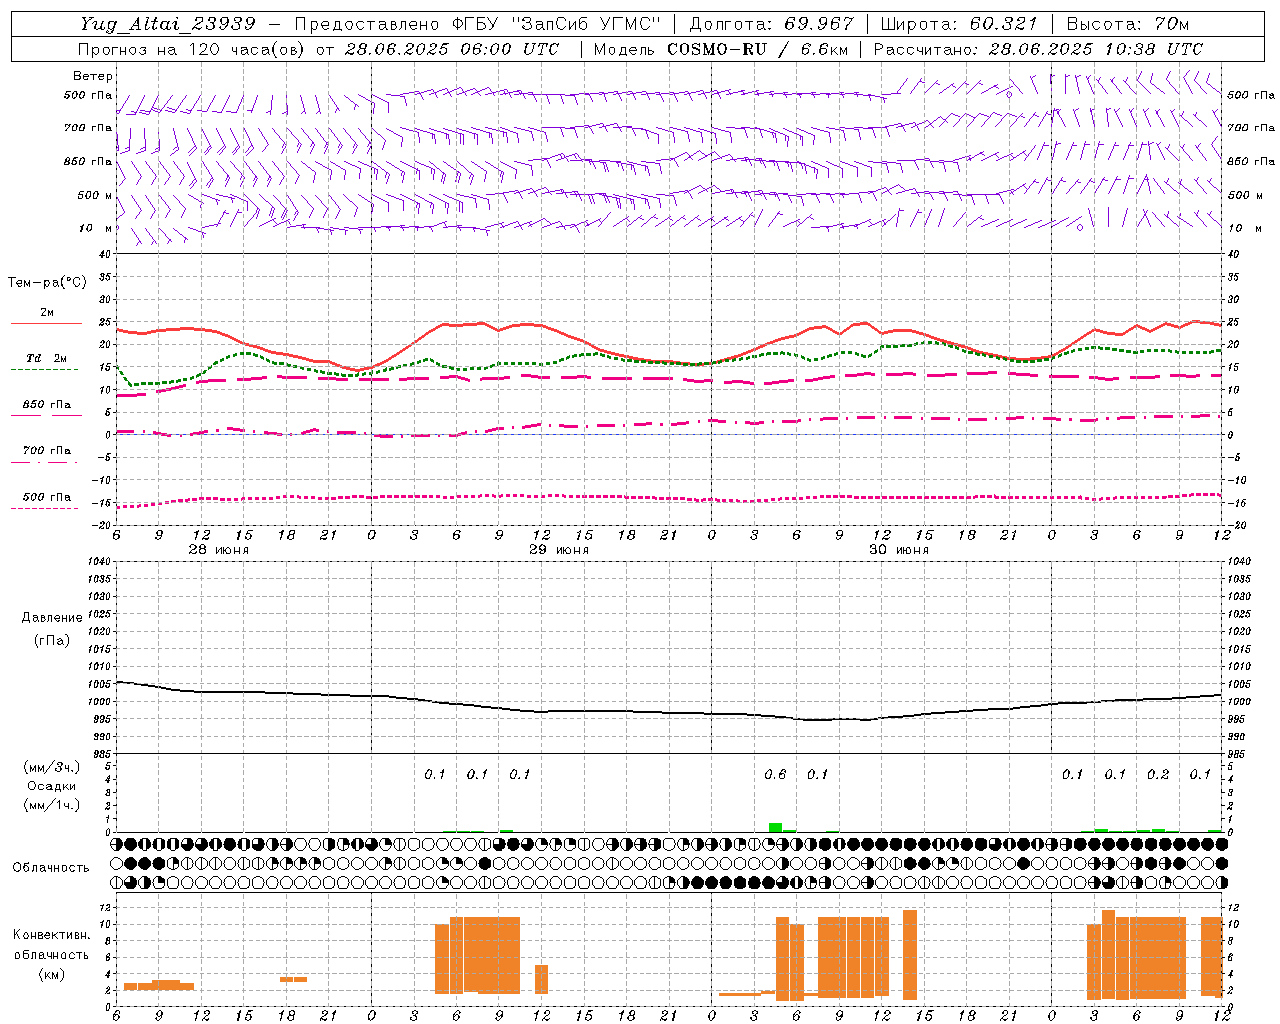
Task: Select the Давление pressure panel title
Action: [x=52, y=618]
